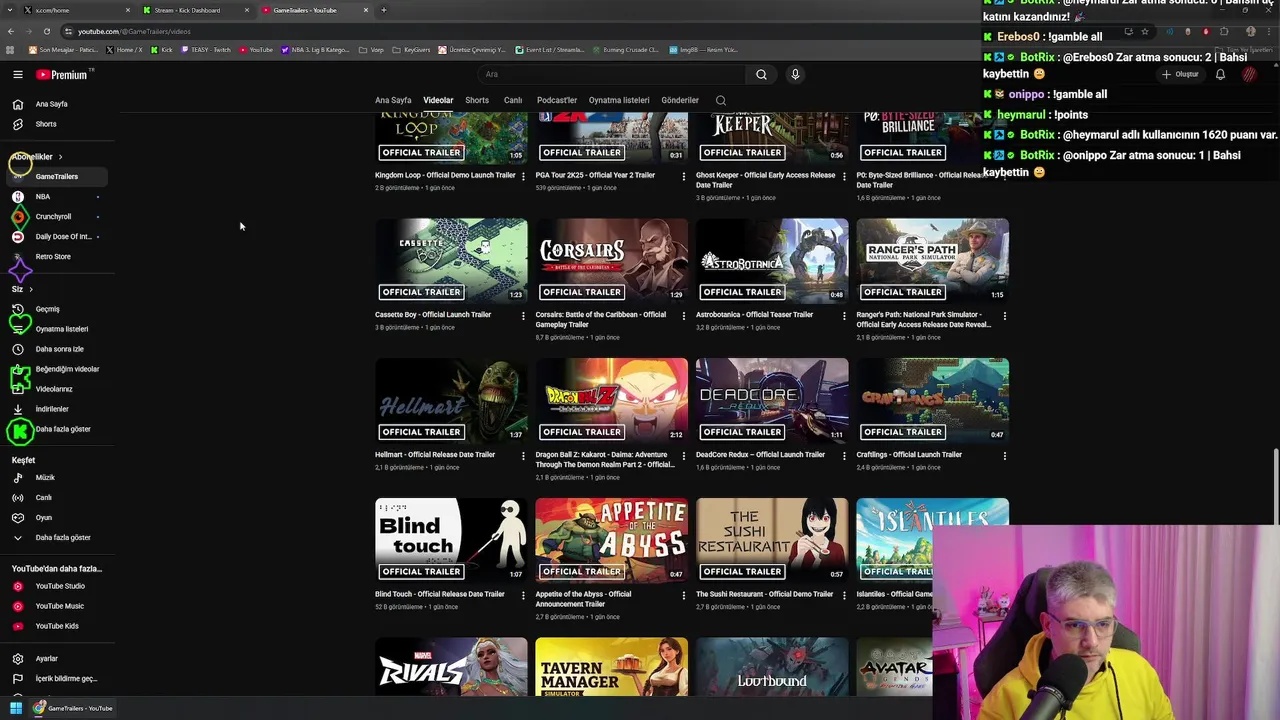Screen dimensions: 1280x720
Task: Click the Oluştur create button
Action: 1180,74
